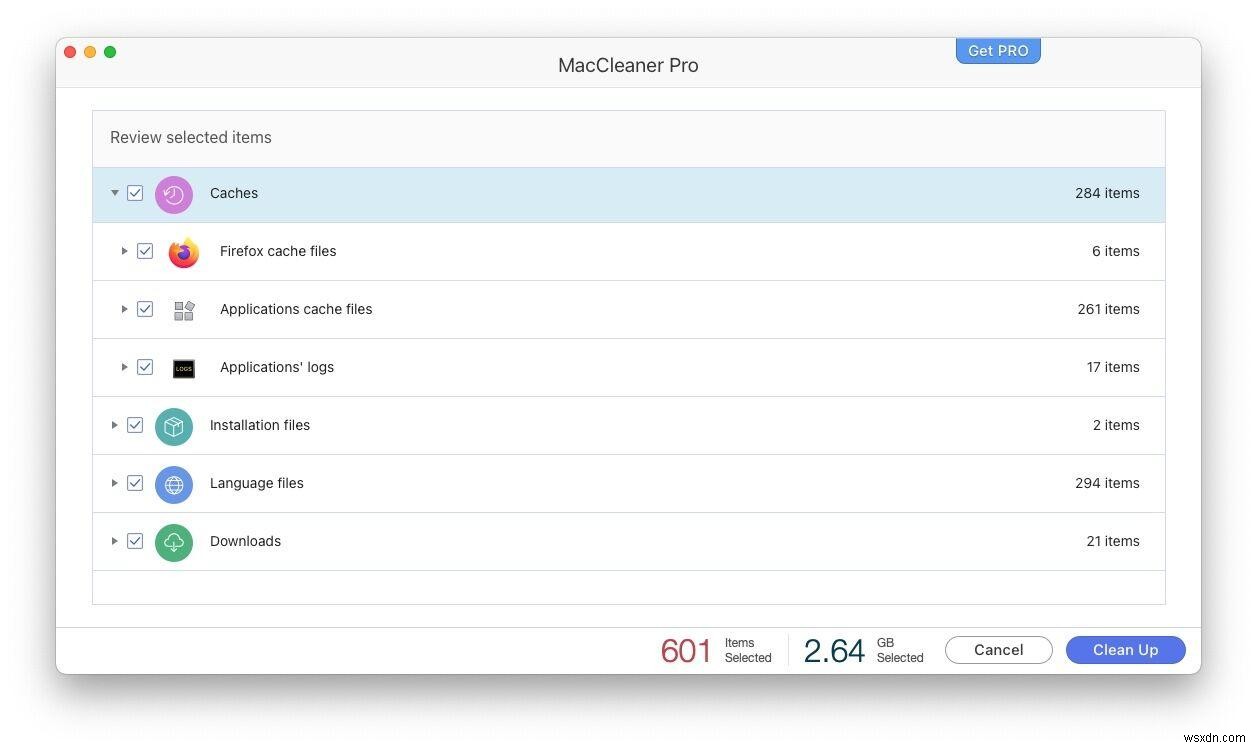This screenshot has height=748, width=1257.
Task: Open the Installation files entry
Action: 260,425
